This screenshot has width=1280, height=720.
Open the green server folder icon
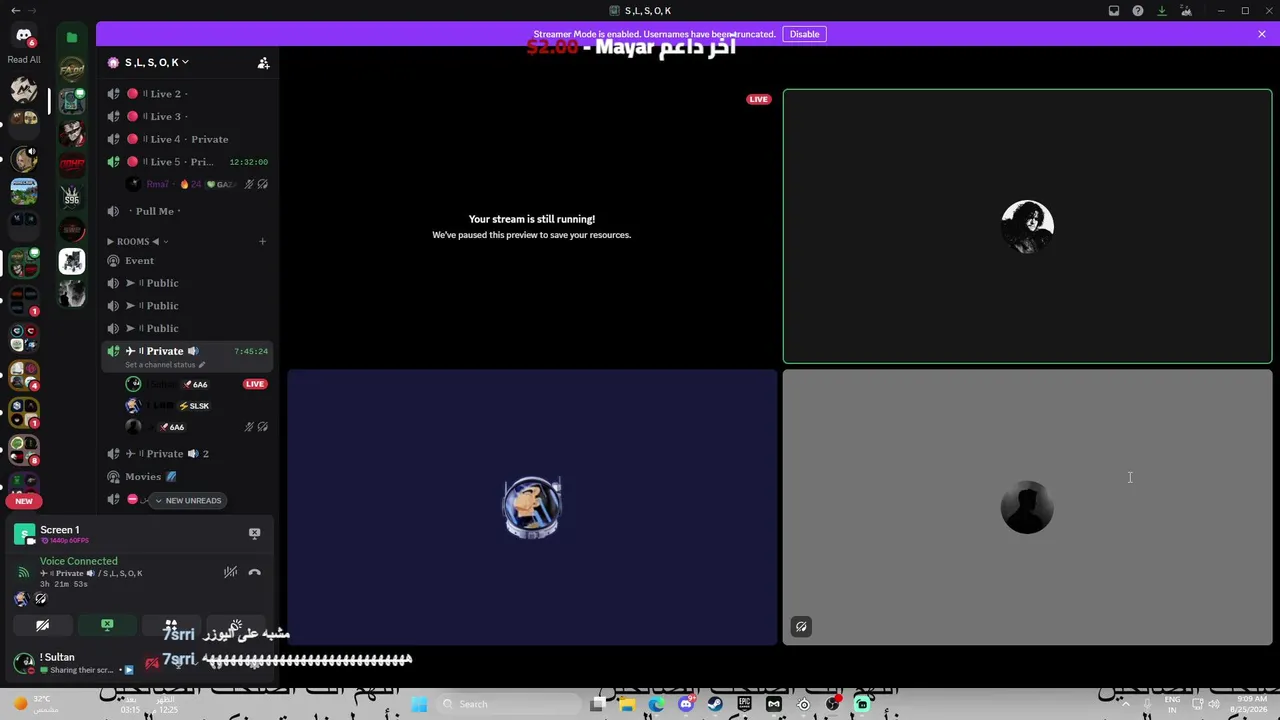pyautogui.click(x=72, y=37)
